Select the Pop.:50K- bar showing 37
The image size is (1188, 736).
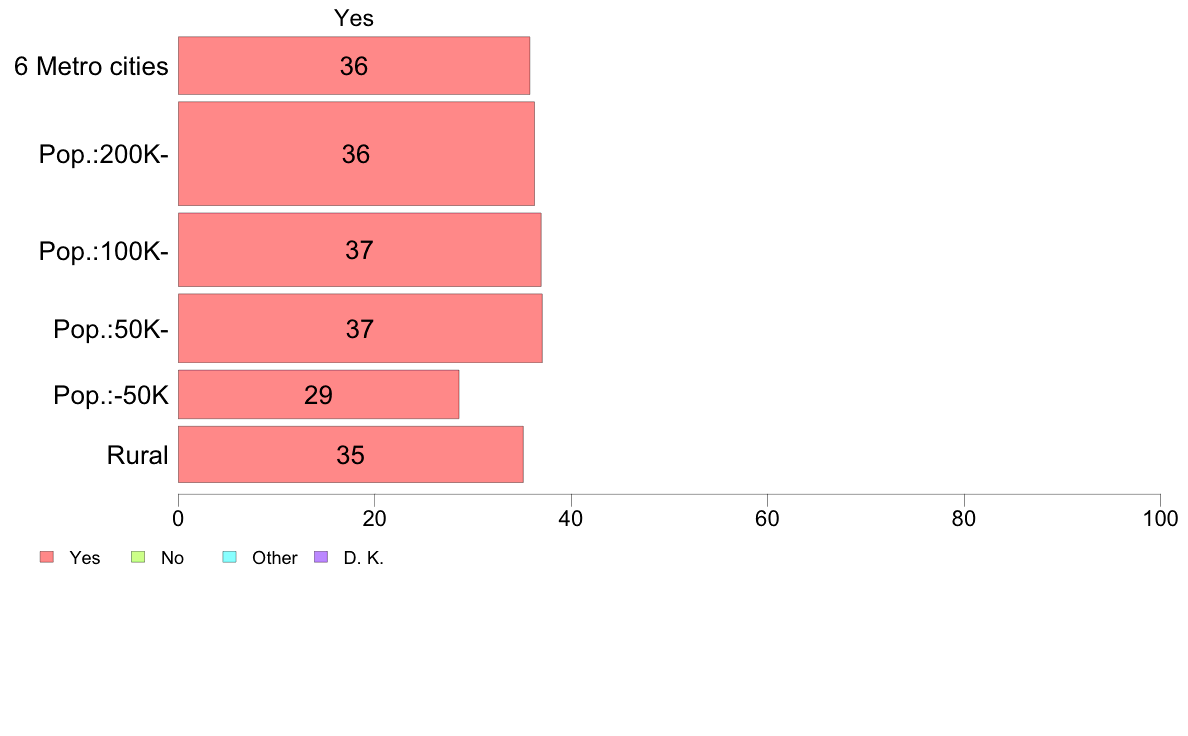tap(361, 328)
